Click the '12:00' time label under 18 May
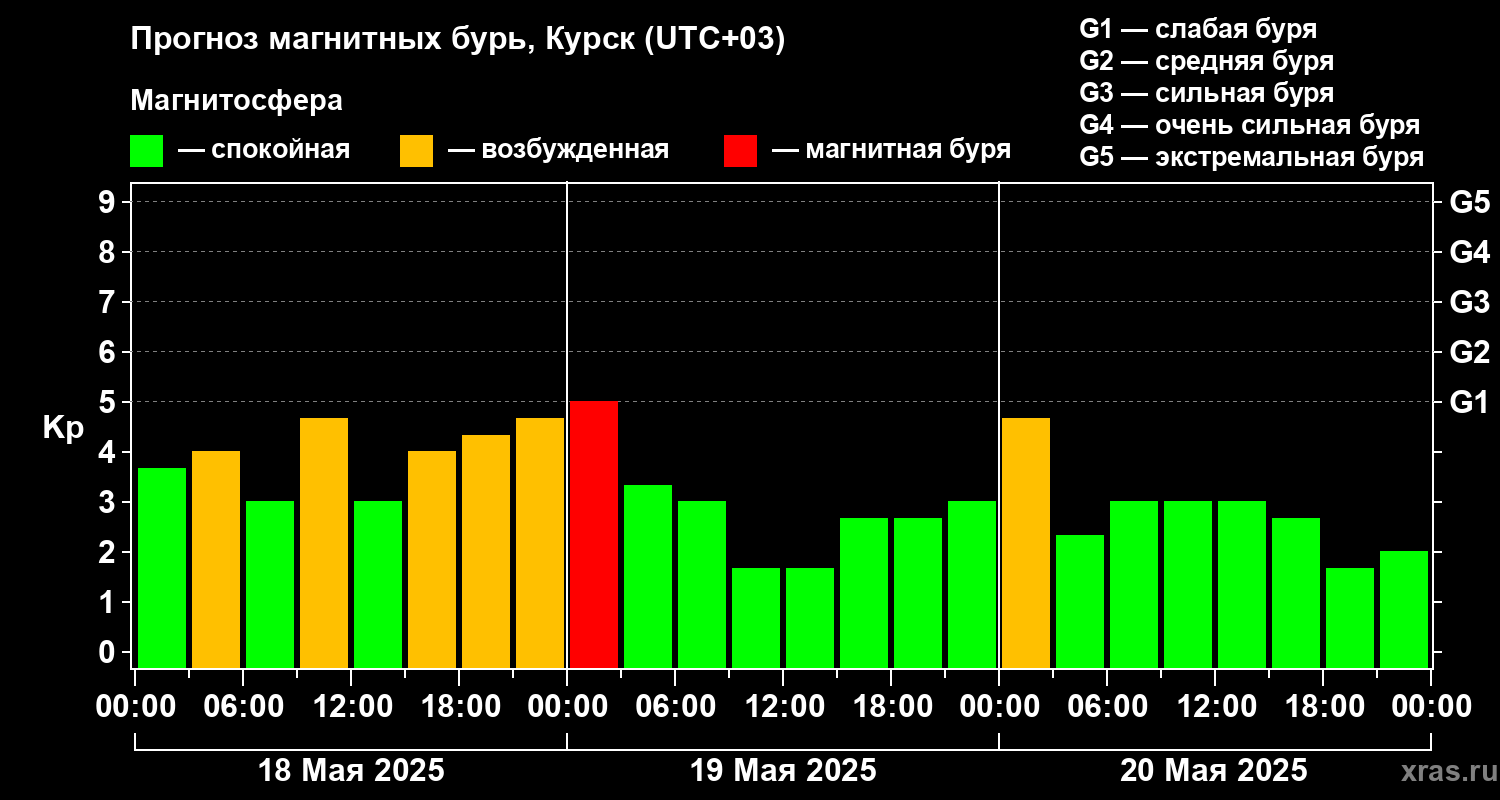Image resolution: width=1500 pixels, height=800 pixels. tap(351, 707)
